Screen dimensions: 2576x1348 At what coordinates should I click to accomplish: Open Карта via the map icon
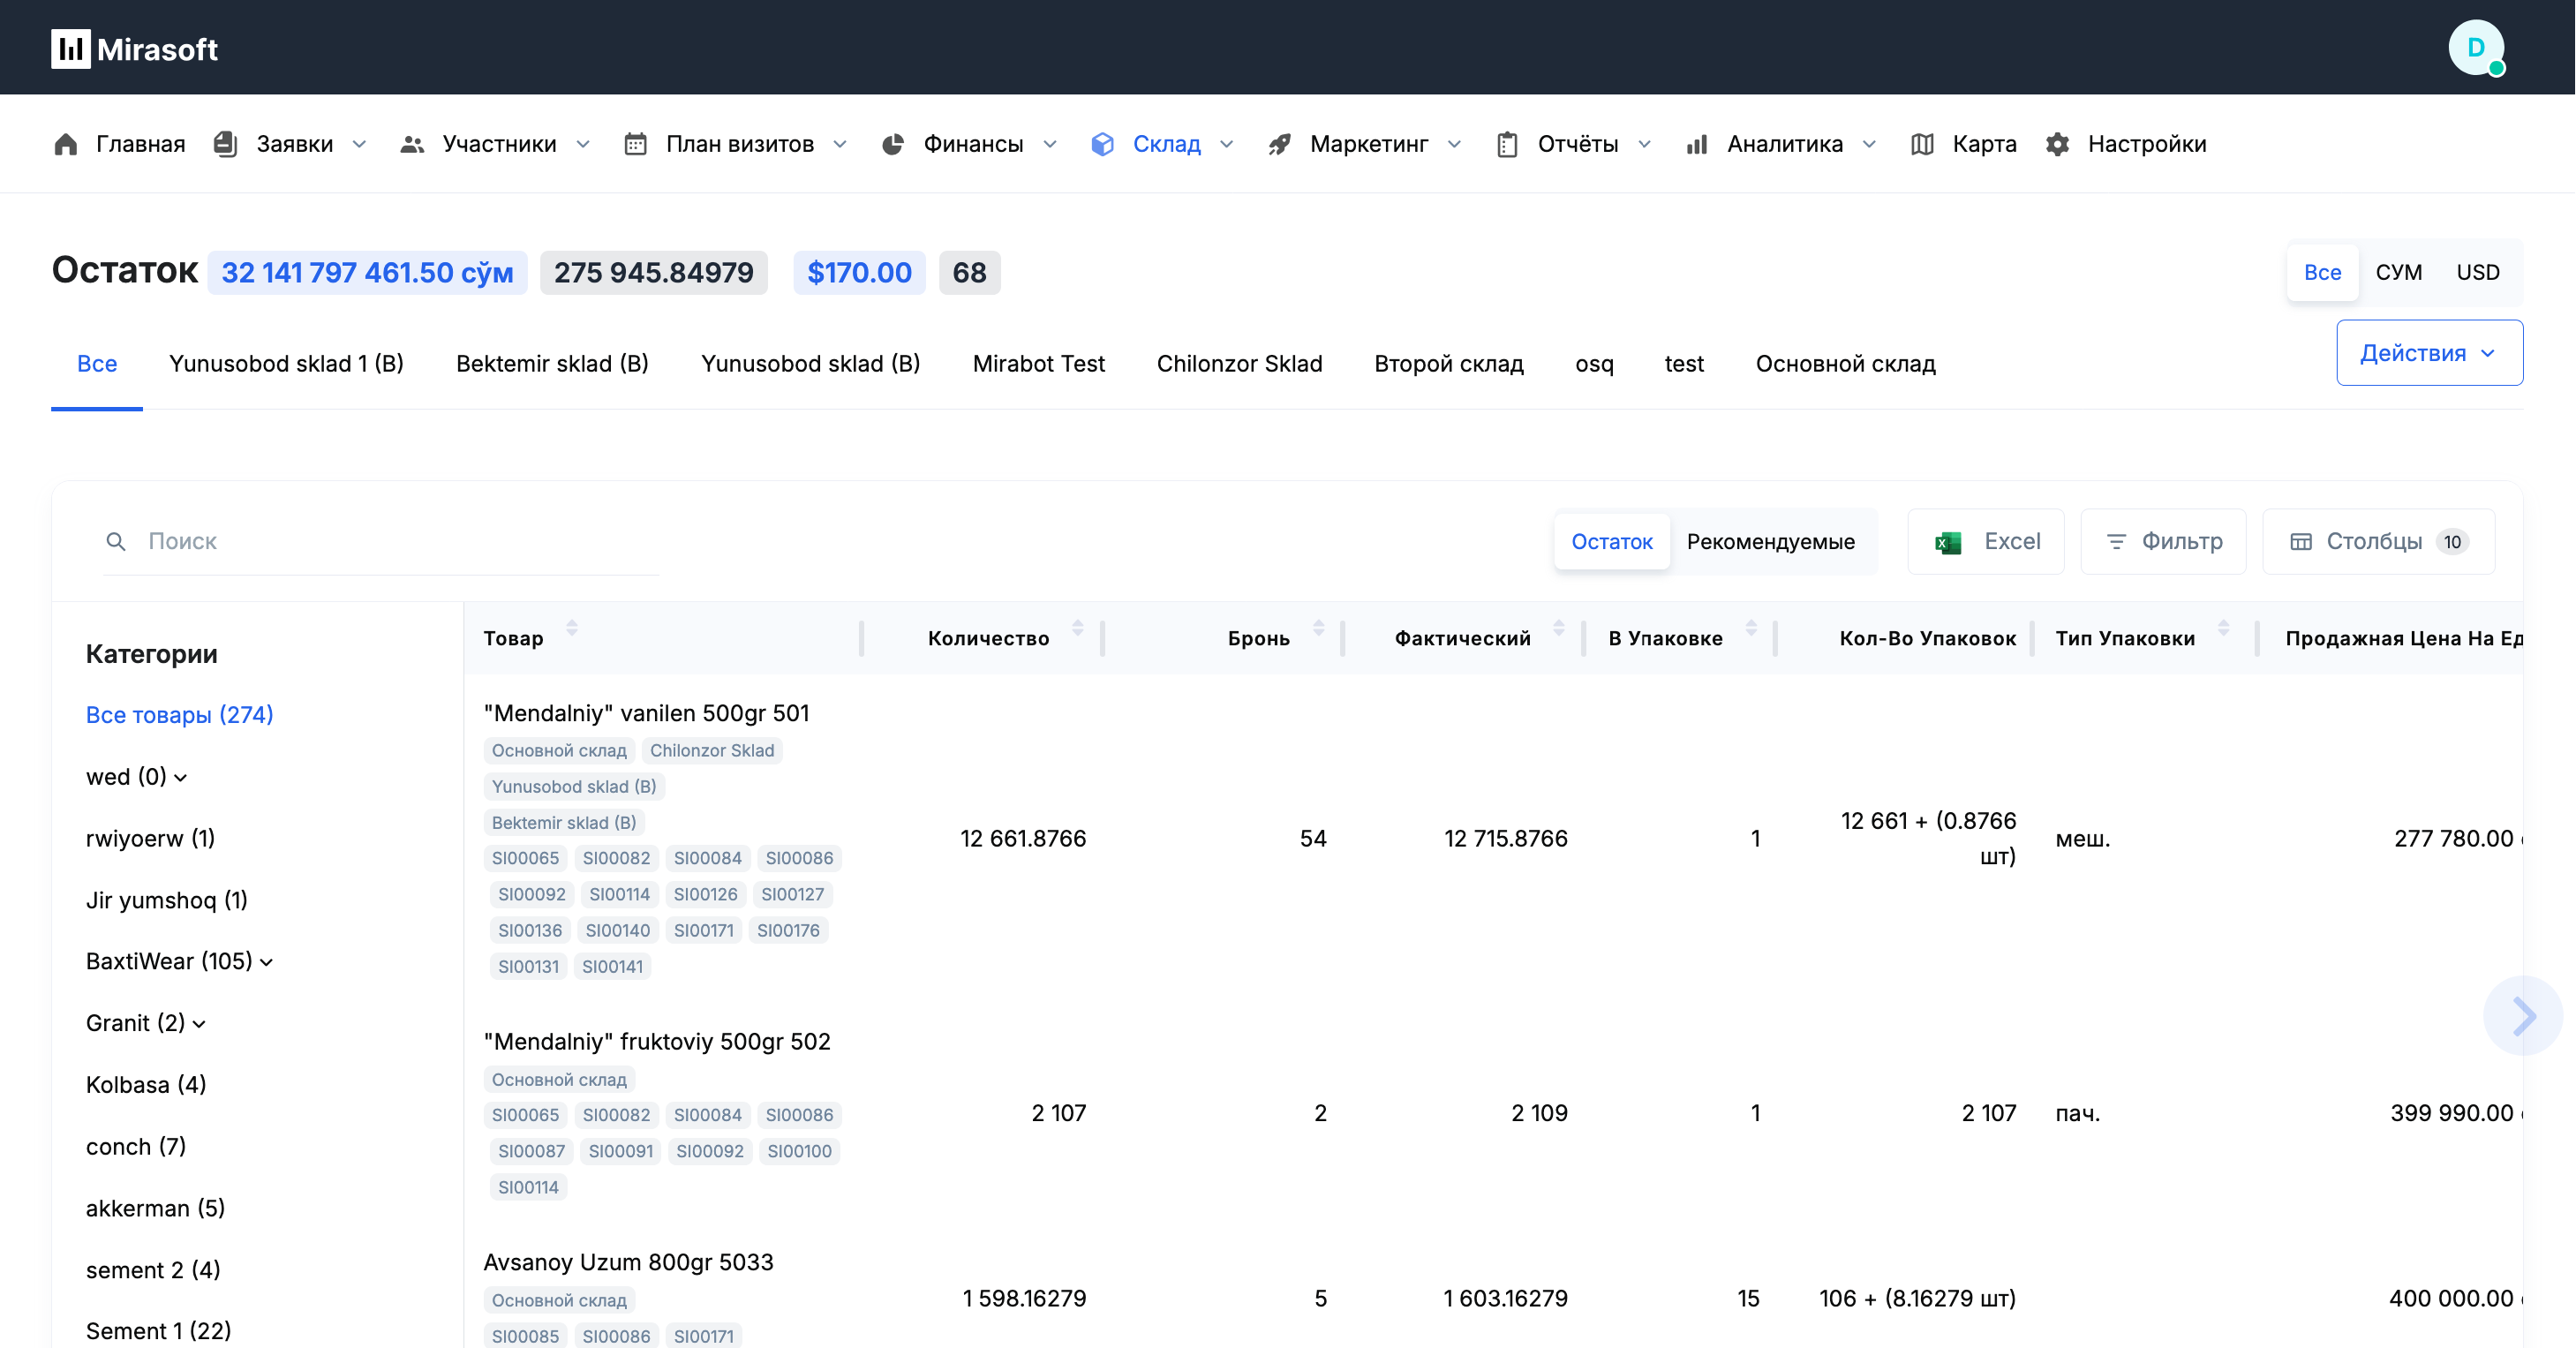click(1921, 144)
